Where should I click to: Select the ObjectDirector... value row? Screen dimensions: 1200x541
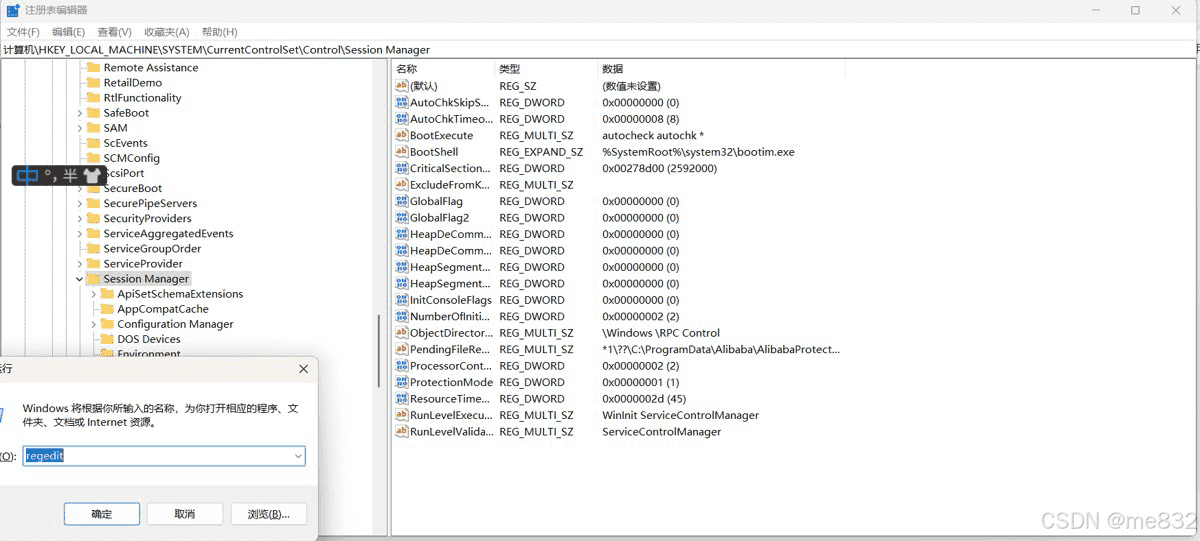coord(620,333)
